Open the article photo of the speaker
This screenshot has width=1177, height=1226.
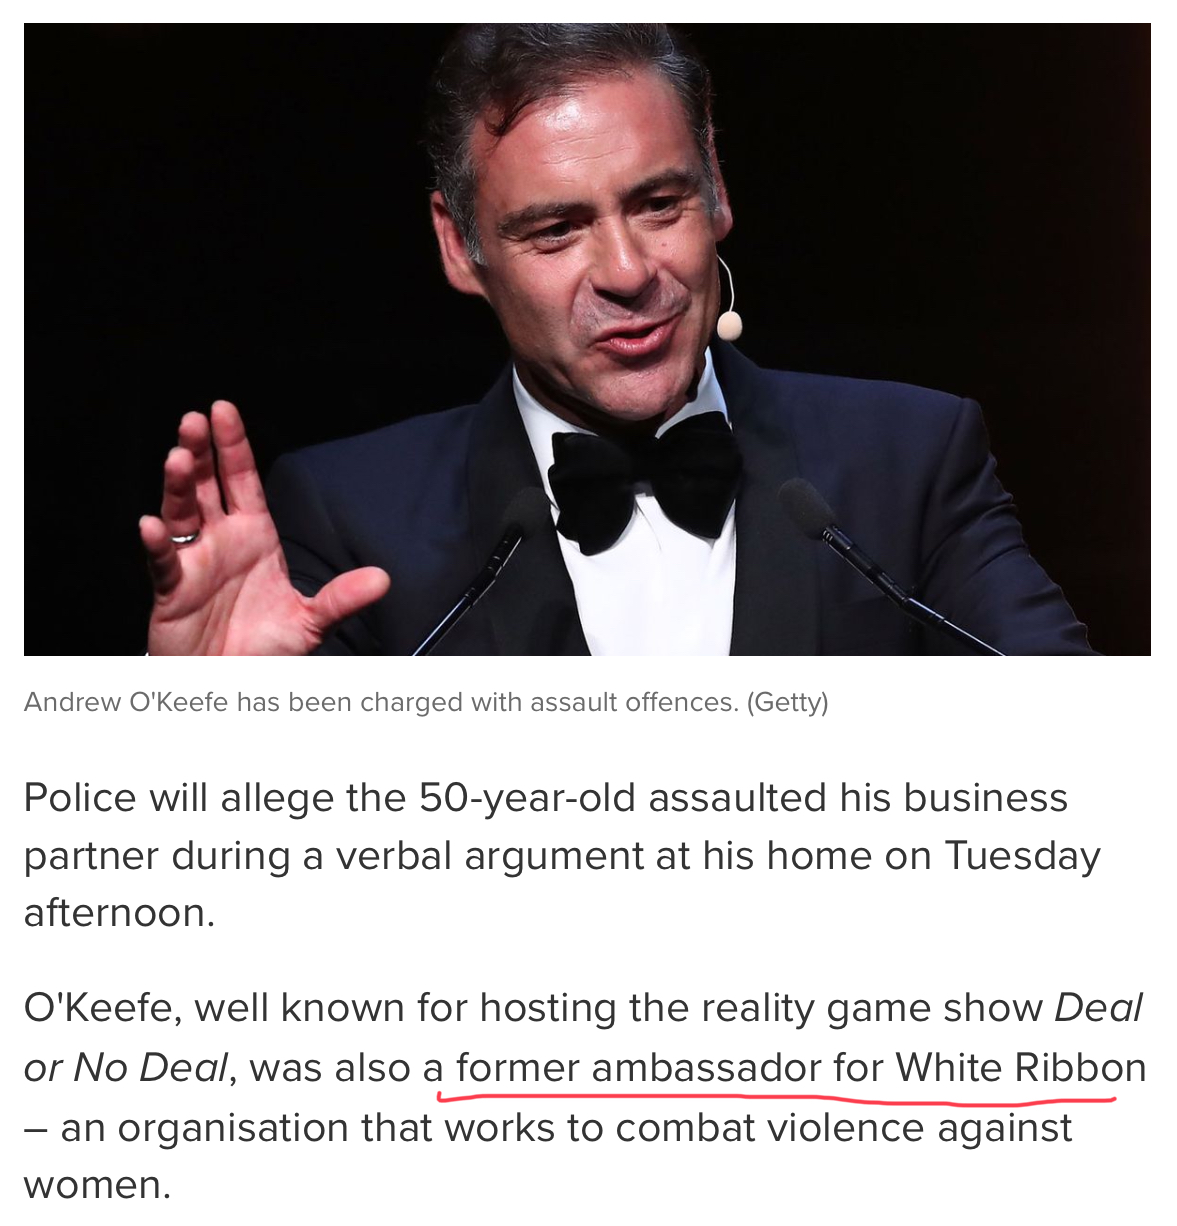[x=587, y=339]
